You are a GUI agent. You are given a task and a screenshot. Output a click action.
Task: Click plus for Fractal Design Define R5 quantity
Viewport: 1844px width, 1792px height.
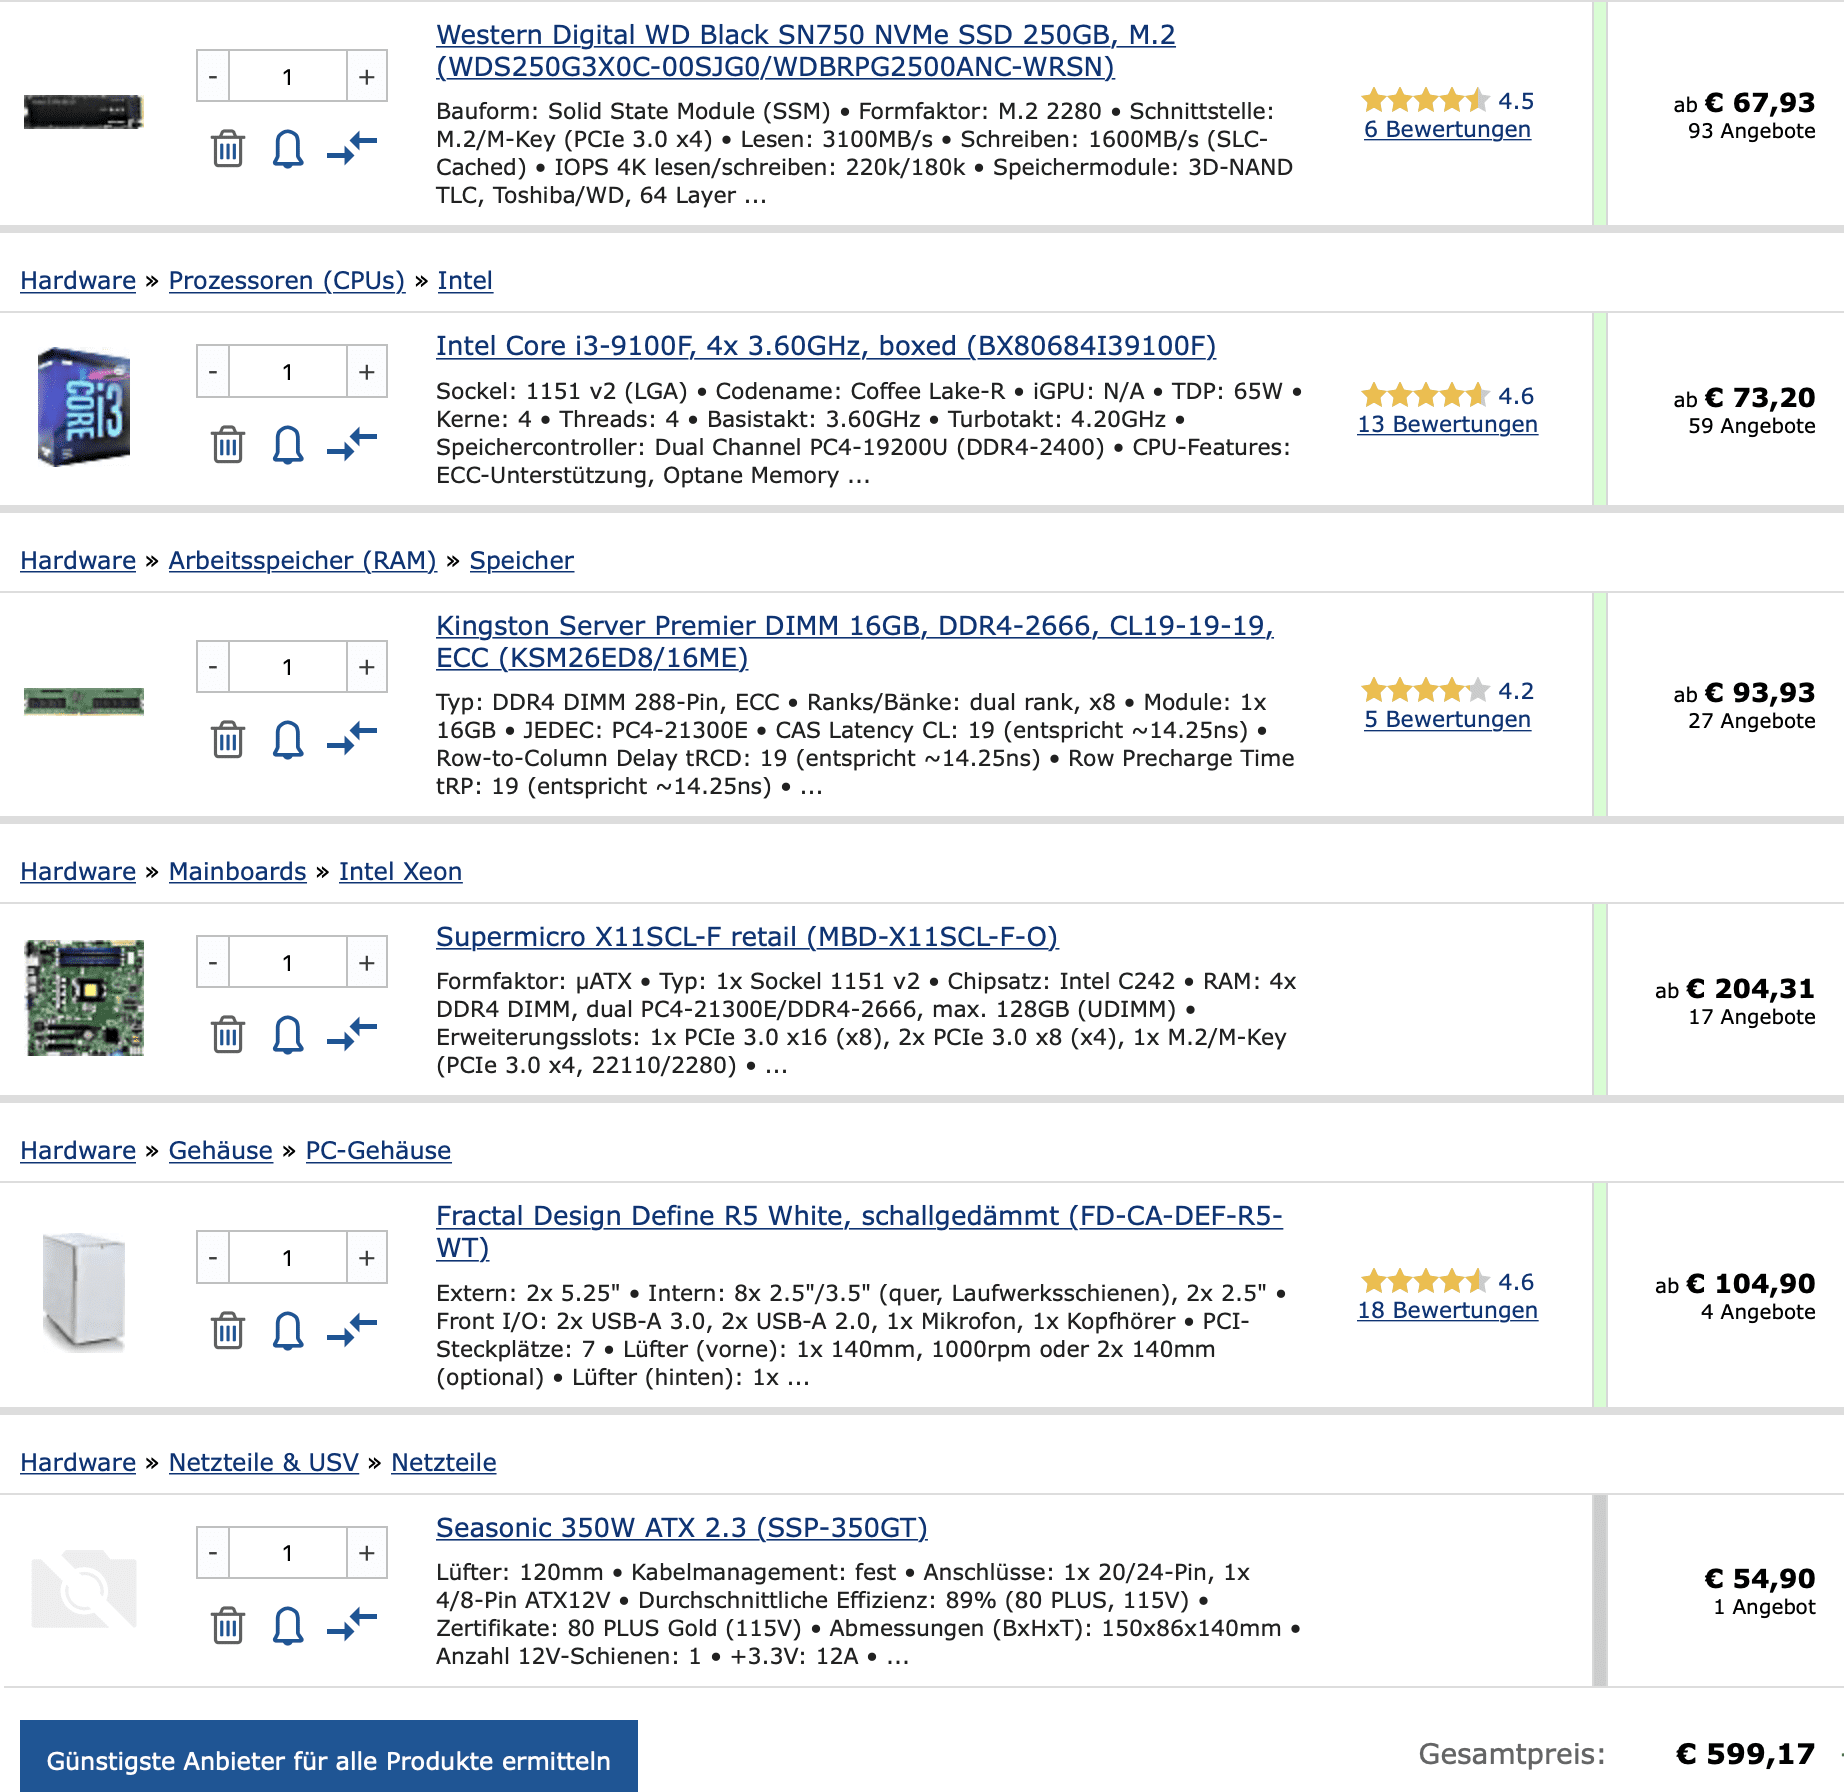tap(367, 1257)
